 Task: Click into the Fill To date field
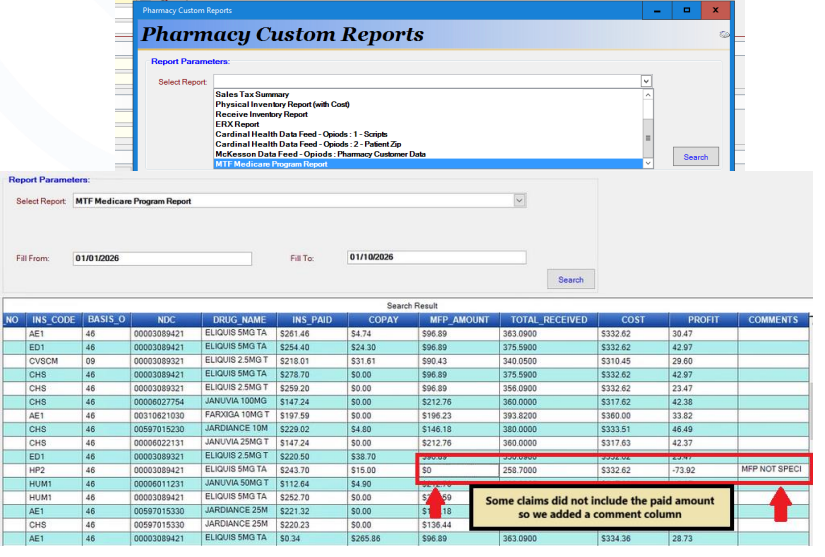435,258
